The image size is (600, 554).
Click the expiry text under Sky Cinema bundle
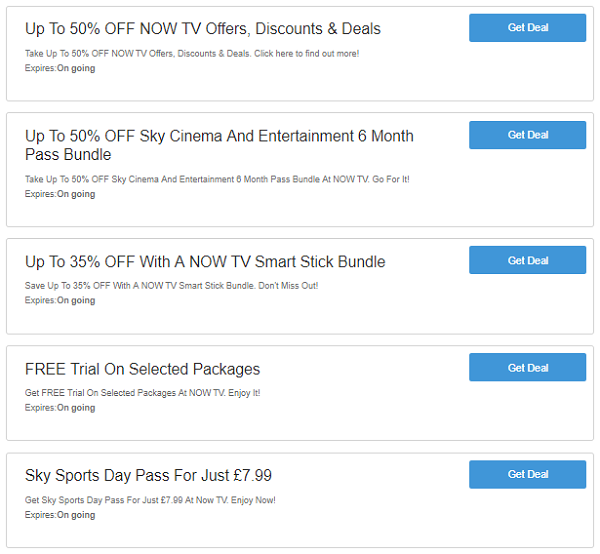click(x=60, y=194)
